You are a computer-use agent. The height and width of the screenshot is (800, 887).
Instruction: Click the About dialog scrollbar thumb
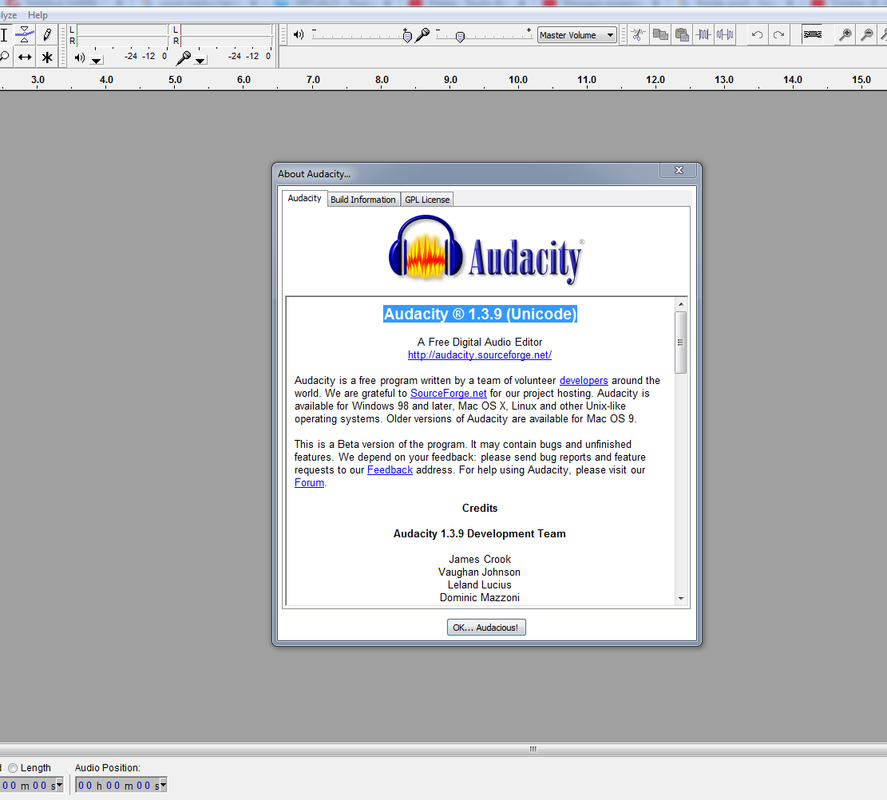681,342
